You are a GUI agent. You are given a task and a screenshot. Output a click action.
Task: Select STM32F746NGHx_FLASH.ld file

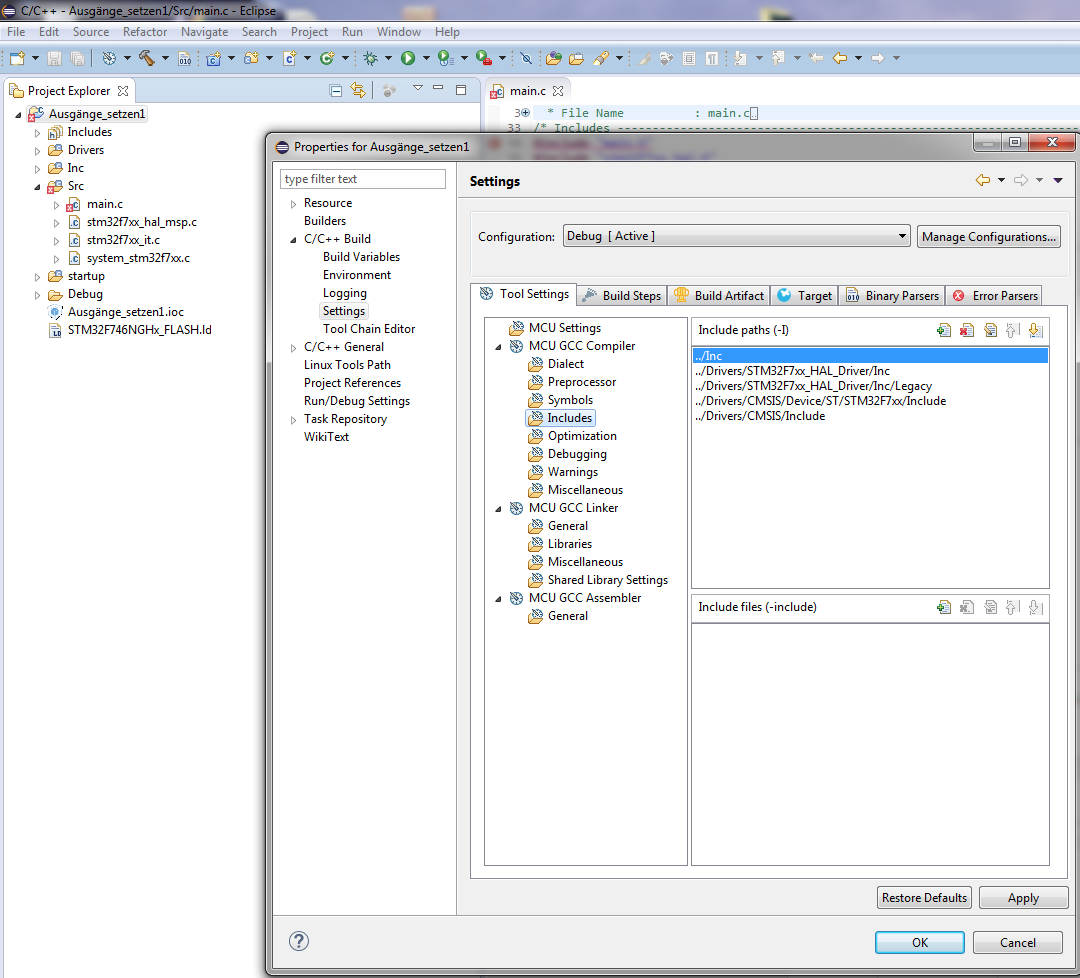click(139, 330)
